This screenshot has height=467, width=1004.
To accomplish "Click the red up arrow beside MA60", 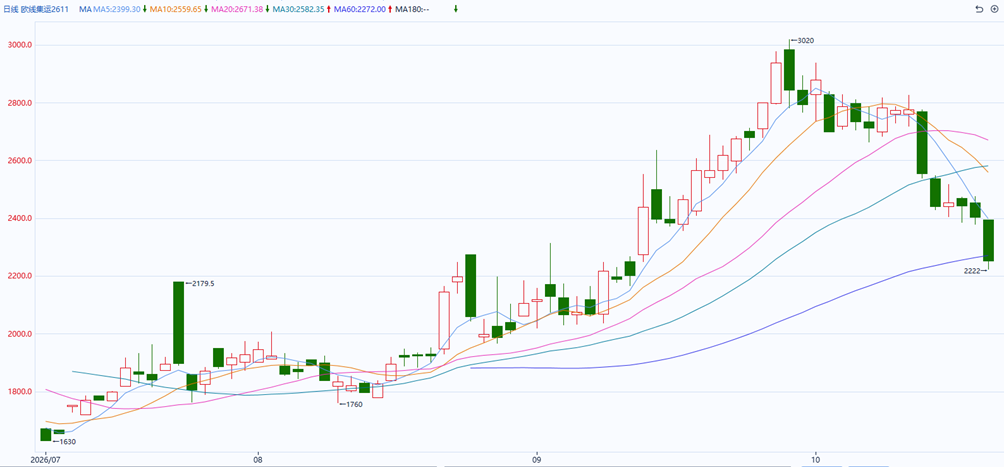I will pyautogui.click(x=390, y=9).
